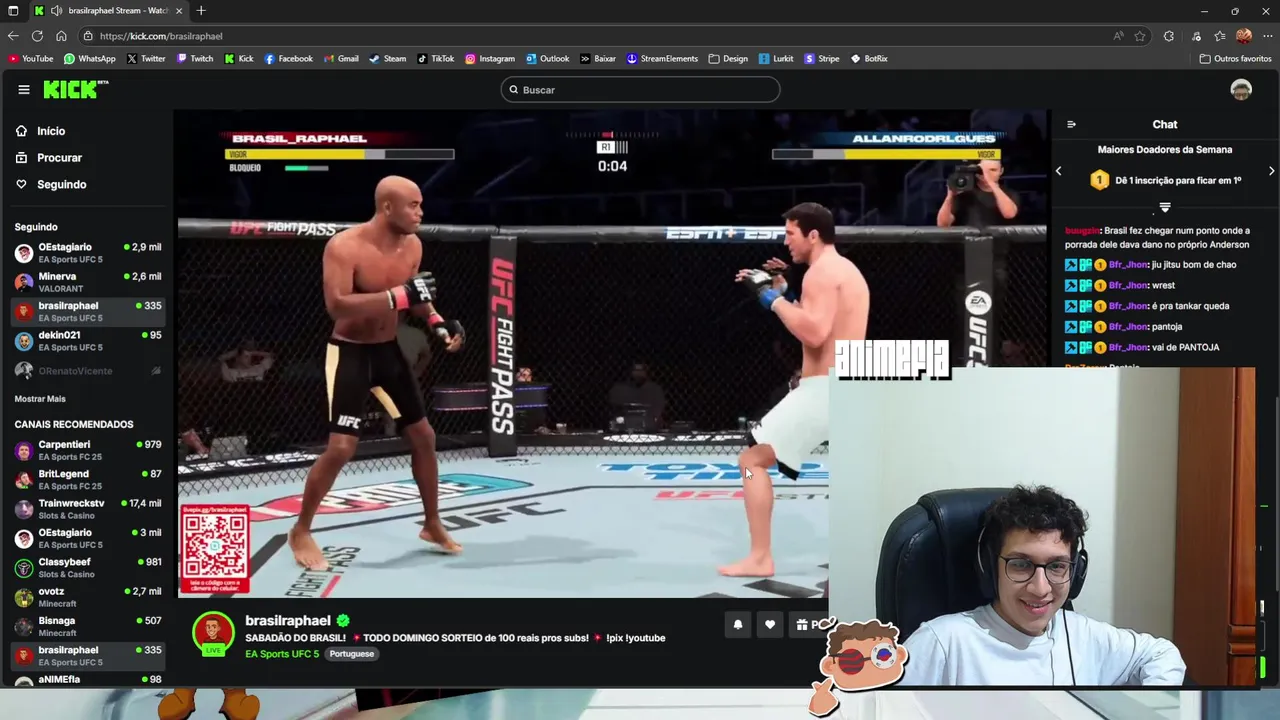Add this page to favorites star
Image resolution: width=1280 pixels, height=720 pixels.
[x=1140, y=36]
